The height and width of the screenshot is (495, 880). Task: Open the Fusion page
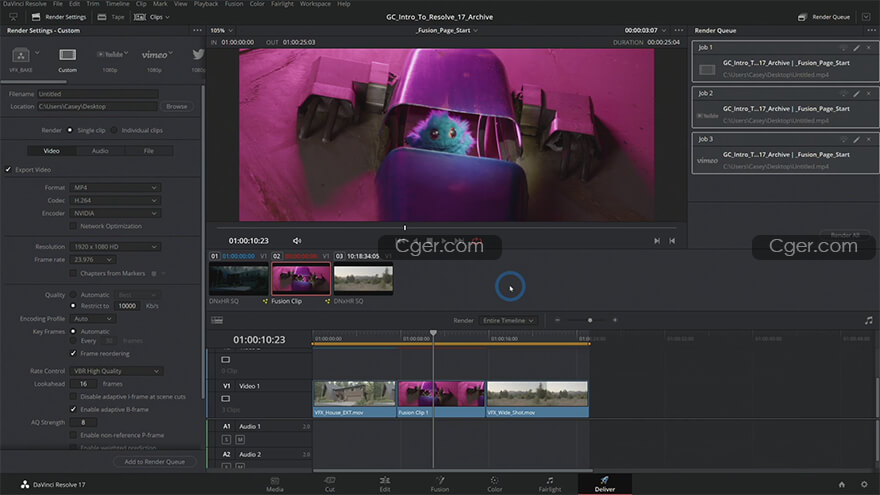pos(439,484)
